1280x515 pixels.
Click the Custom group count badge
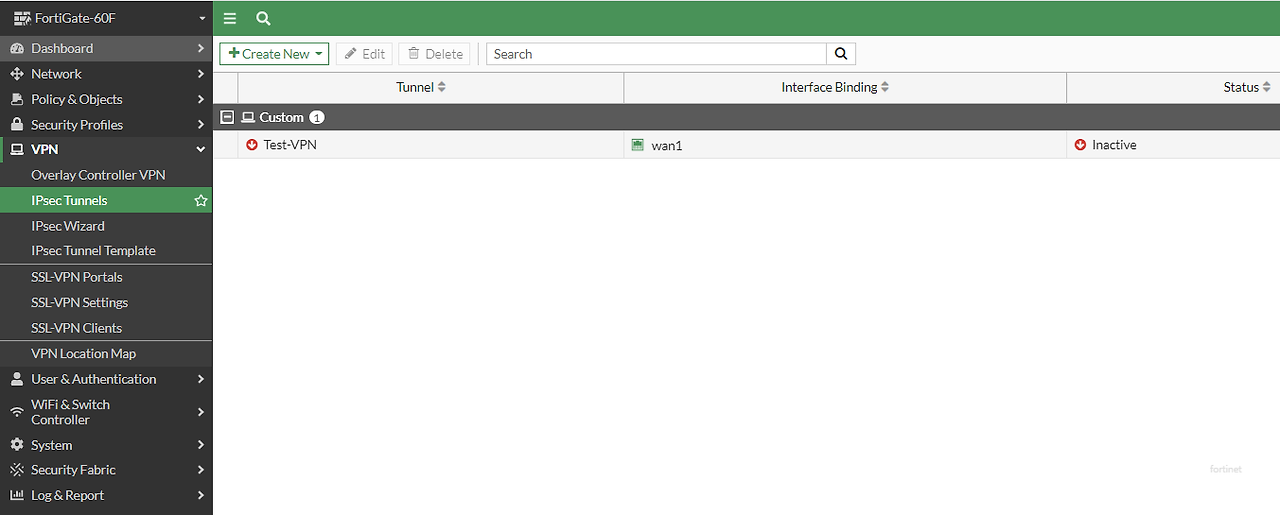point(317,117)
